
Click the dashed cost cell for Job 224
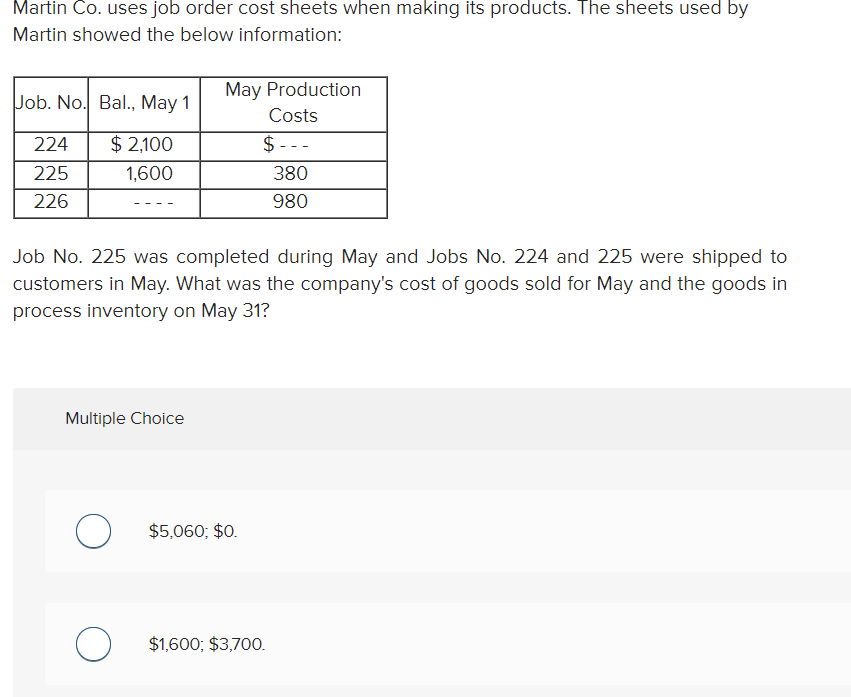[x=292, y=145]
